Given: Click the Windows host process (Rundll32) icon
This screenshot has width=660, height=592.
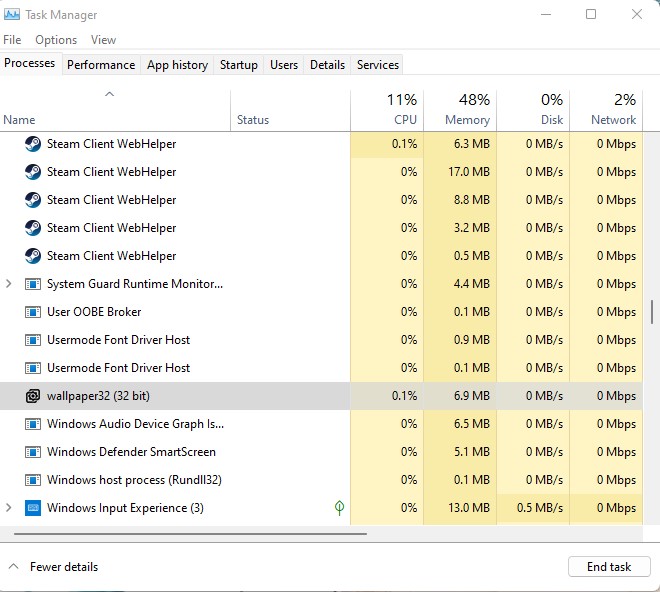Looking at the screenshot, I should pyautogui.click(x=32, y=480).
